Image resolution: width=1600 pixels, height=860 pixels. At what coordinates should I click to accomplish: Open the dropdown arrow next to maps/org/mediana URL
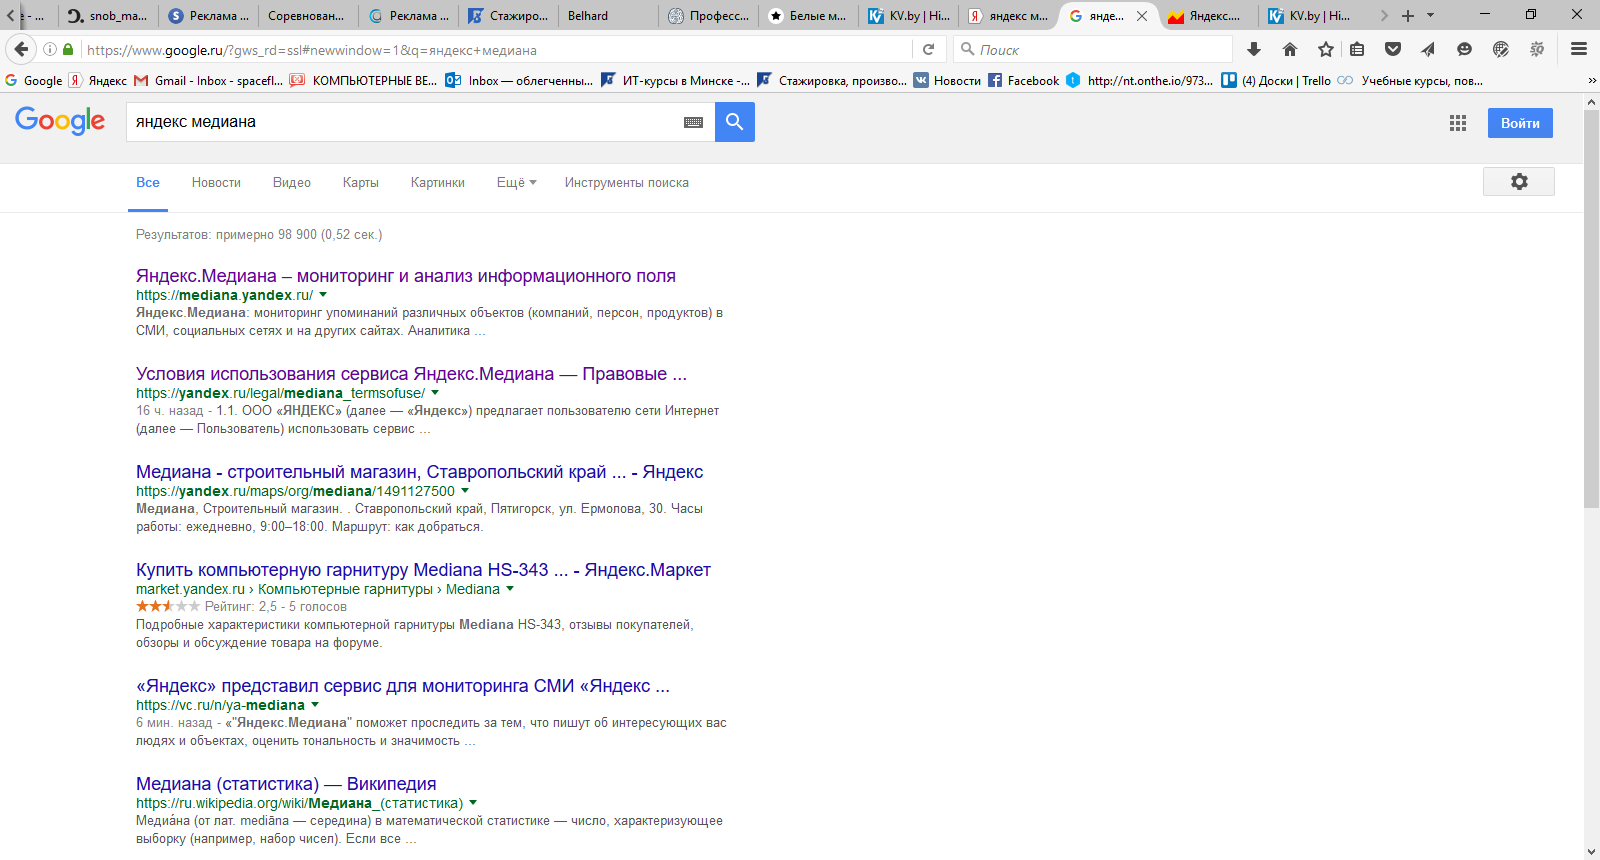coord(465,491)
